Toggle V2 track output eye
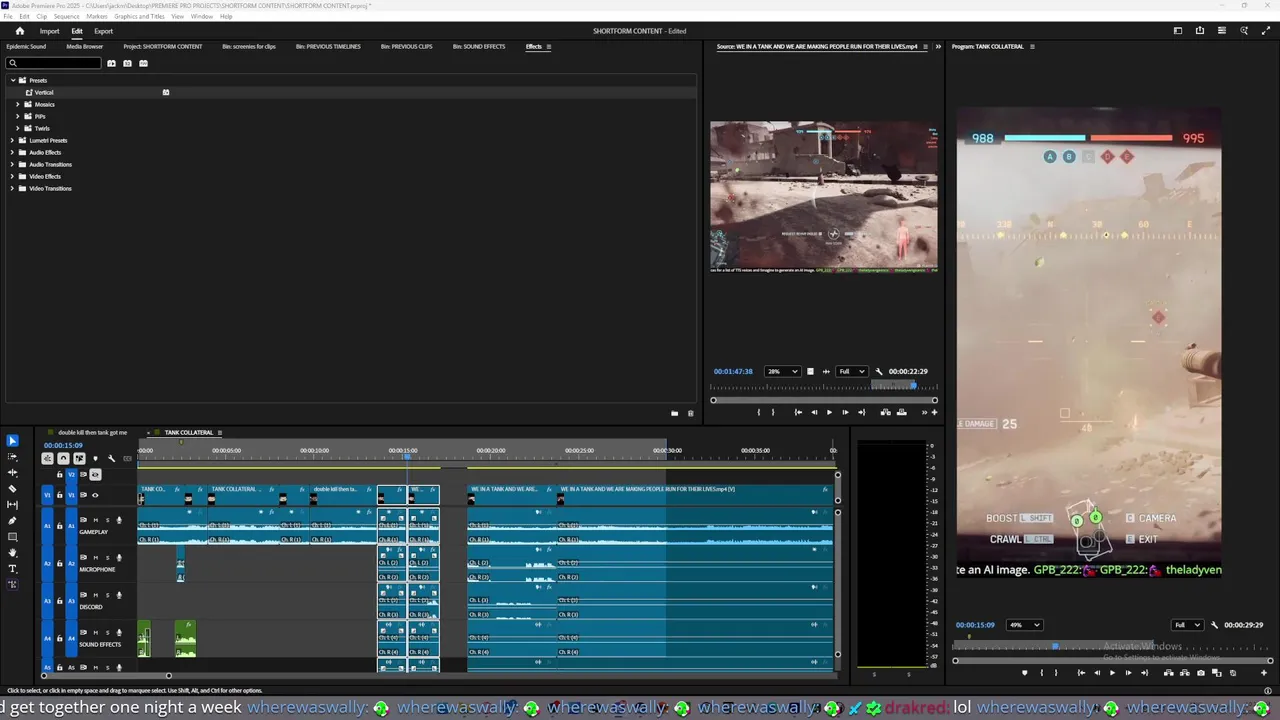 pyautogui.click(x=95, y=475)
